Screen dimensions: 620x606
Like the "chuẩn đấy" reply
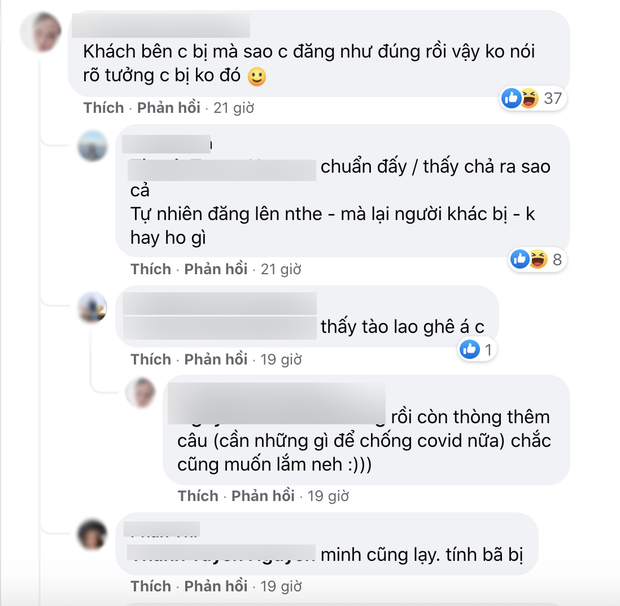151,269
